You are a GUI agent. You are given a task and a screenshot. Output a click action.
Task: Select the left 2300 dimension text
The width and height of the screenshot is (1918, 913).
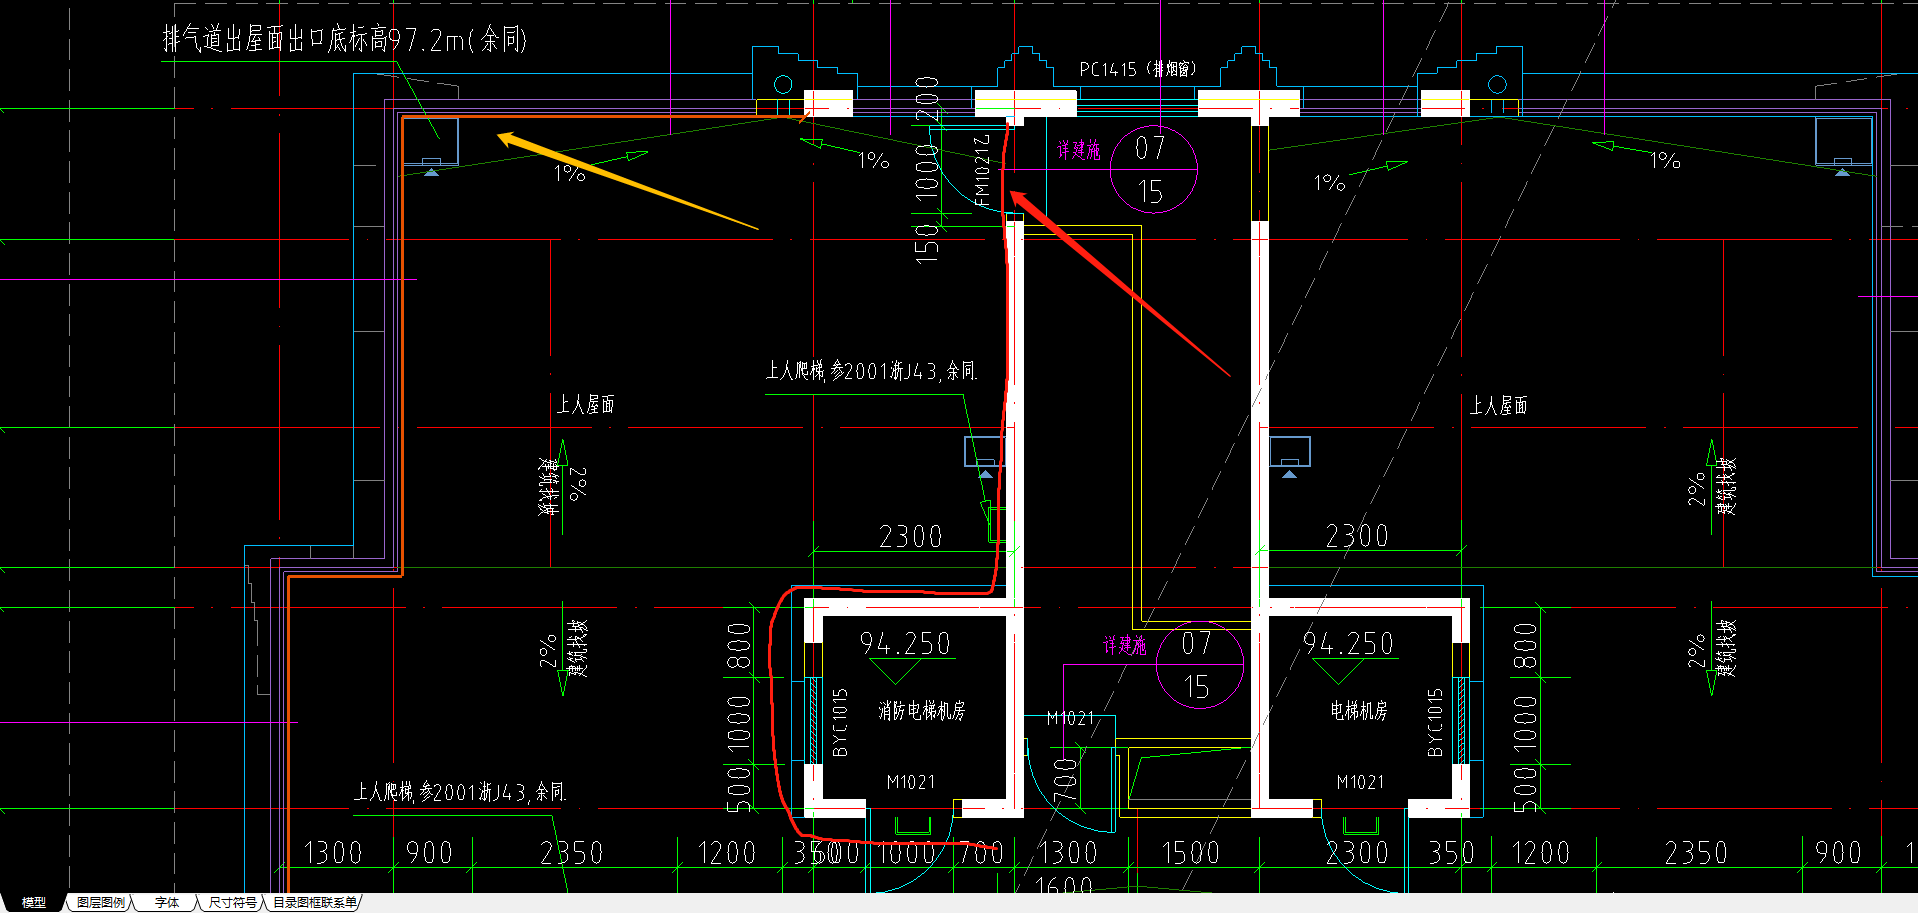(x=910, y=537)
